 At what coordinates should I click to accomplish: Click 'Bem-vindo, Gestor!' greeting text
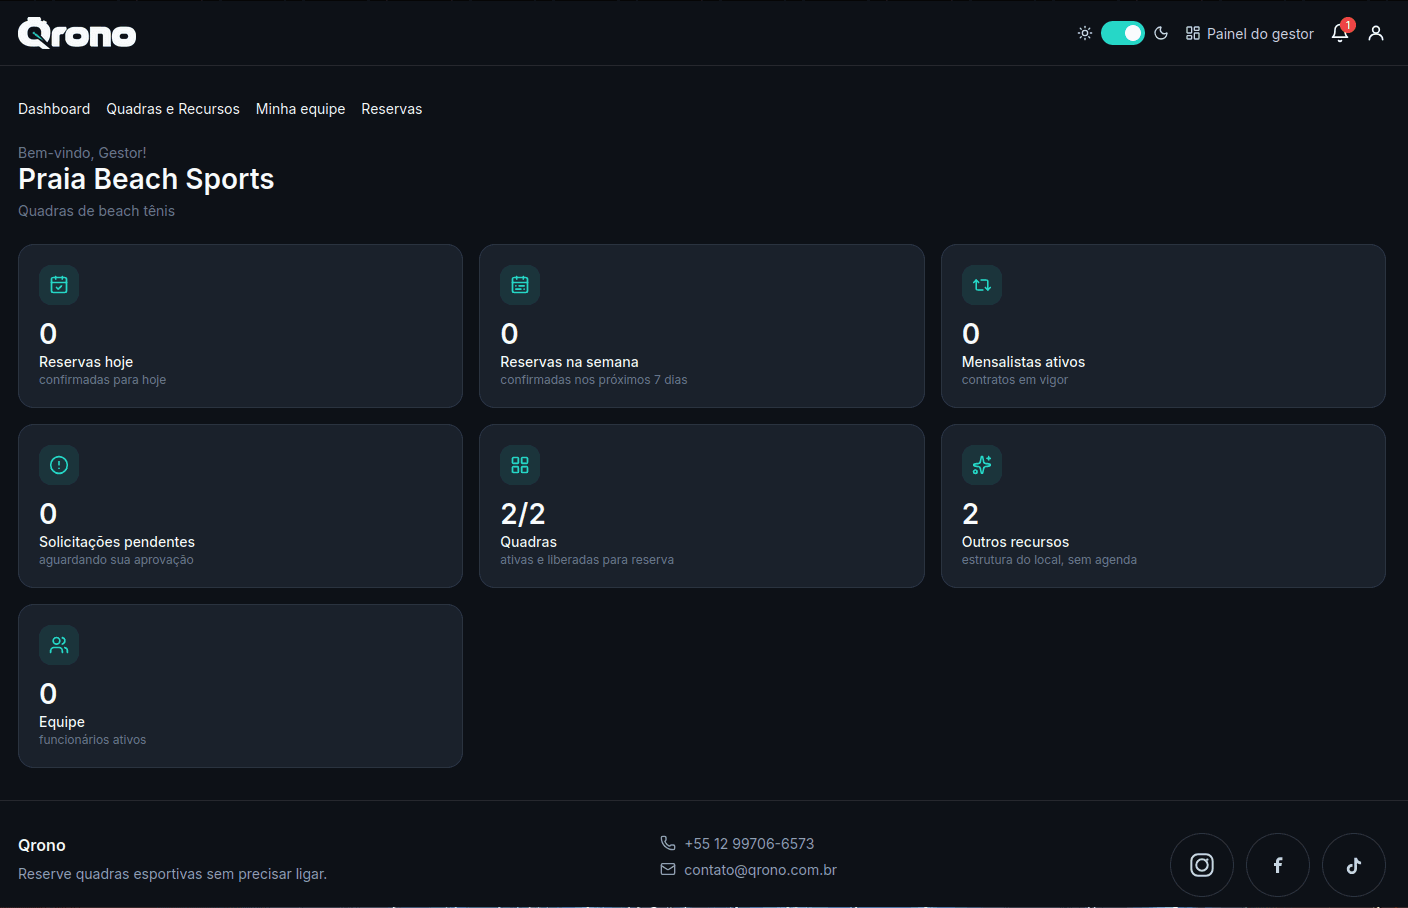click(82, 153)
